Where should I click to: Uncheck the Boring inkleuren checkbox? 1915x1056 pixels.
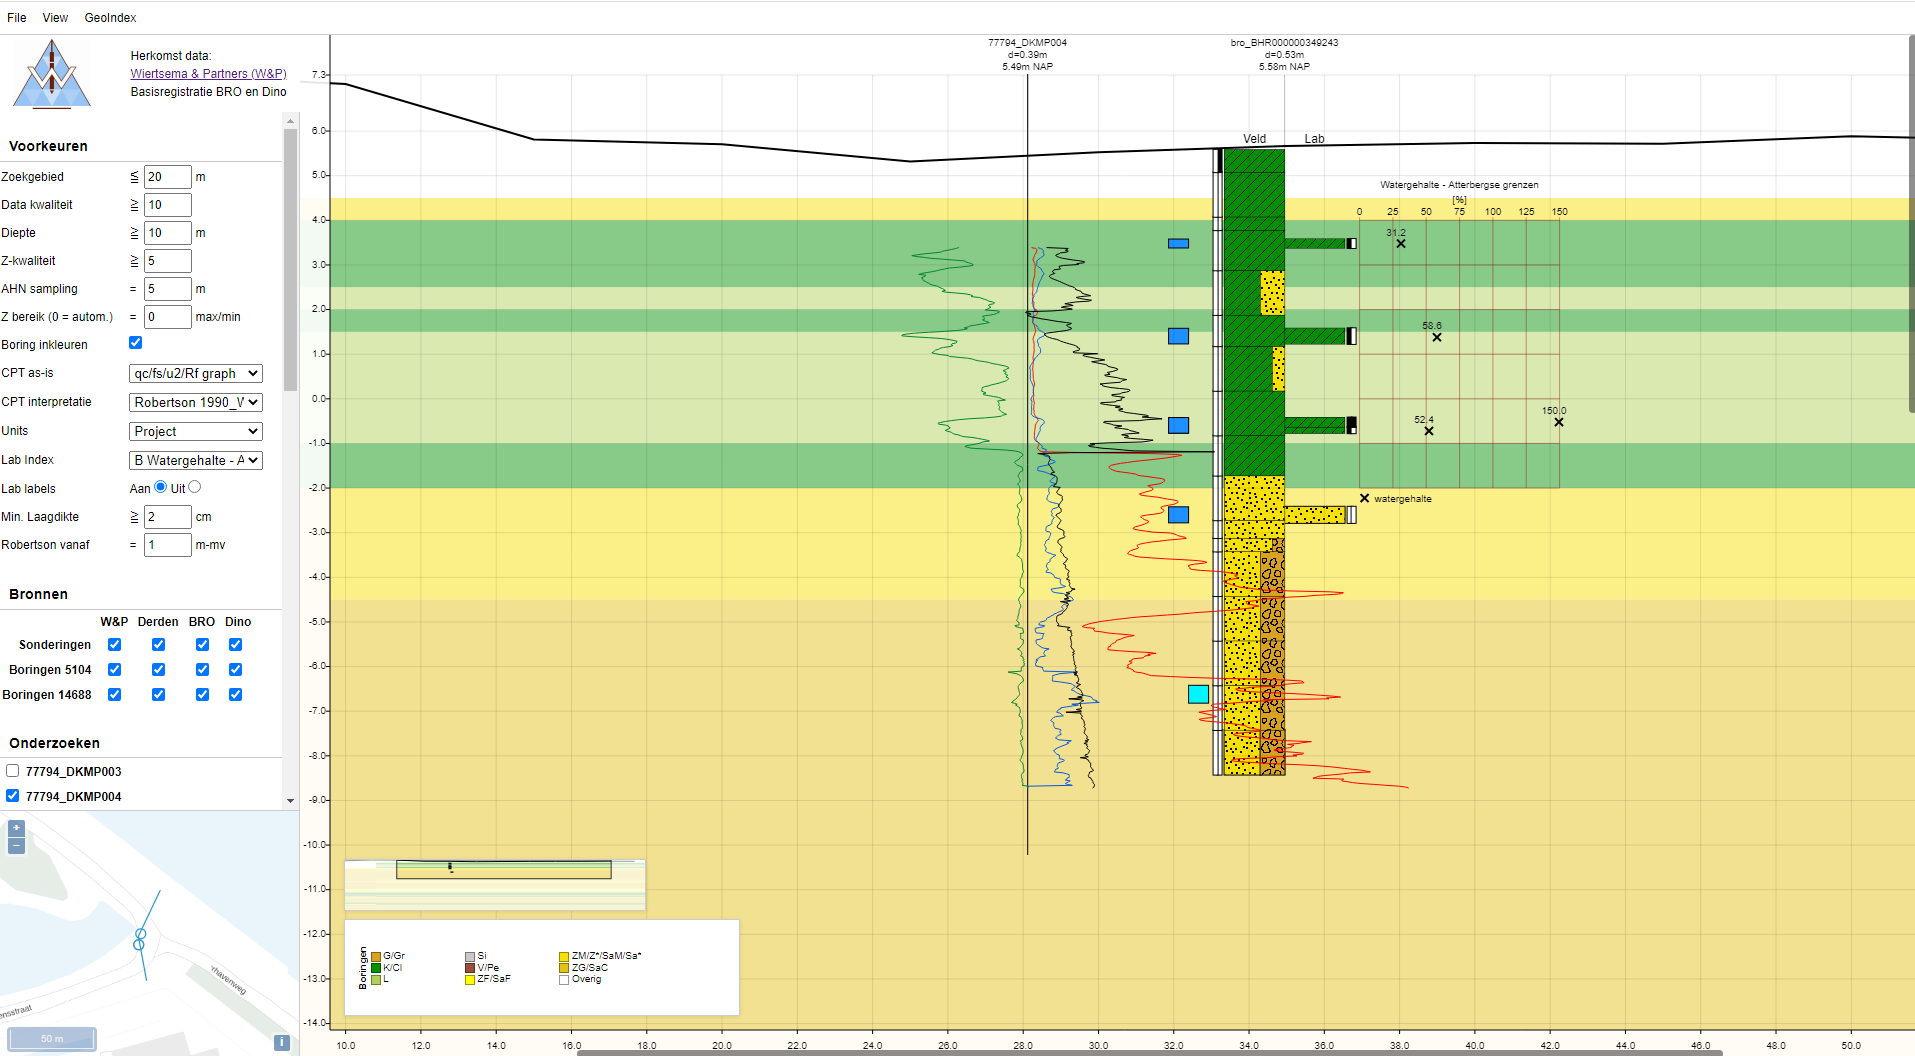136,343
